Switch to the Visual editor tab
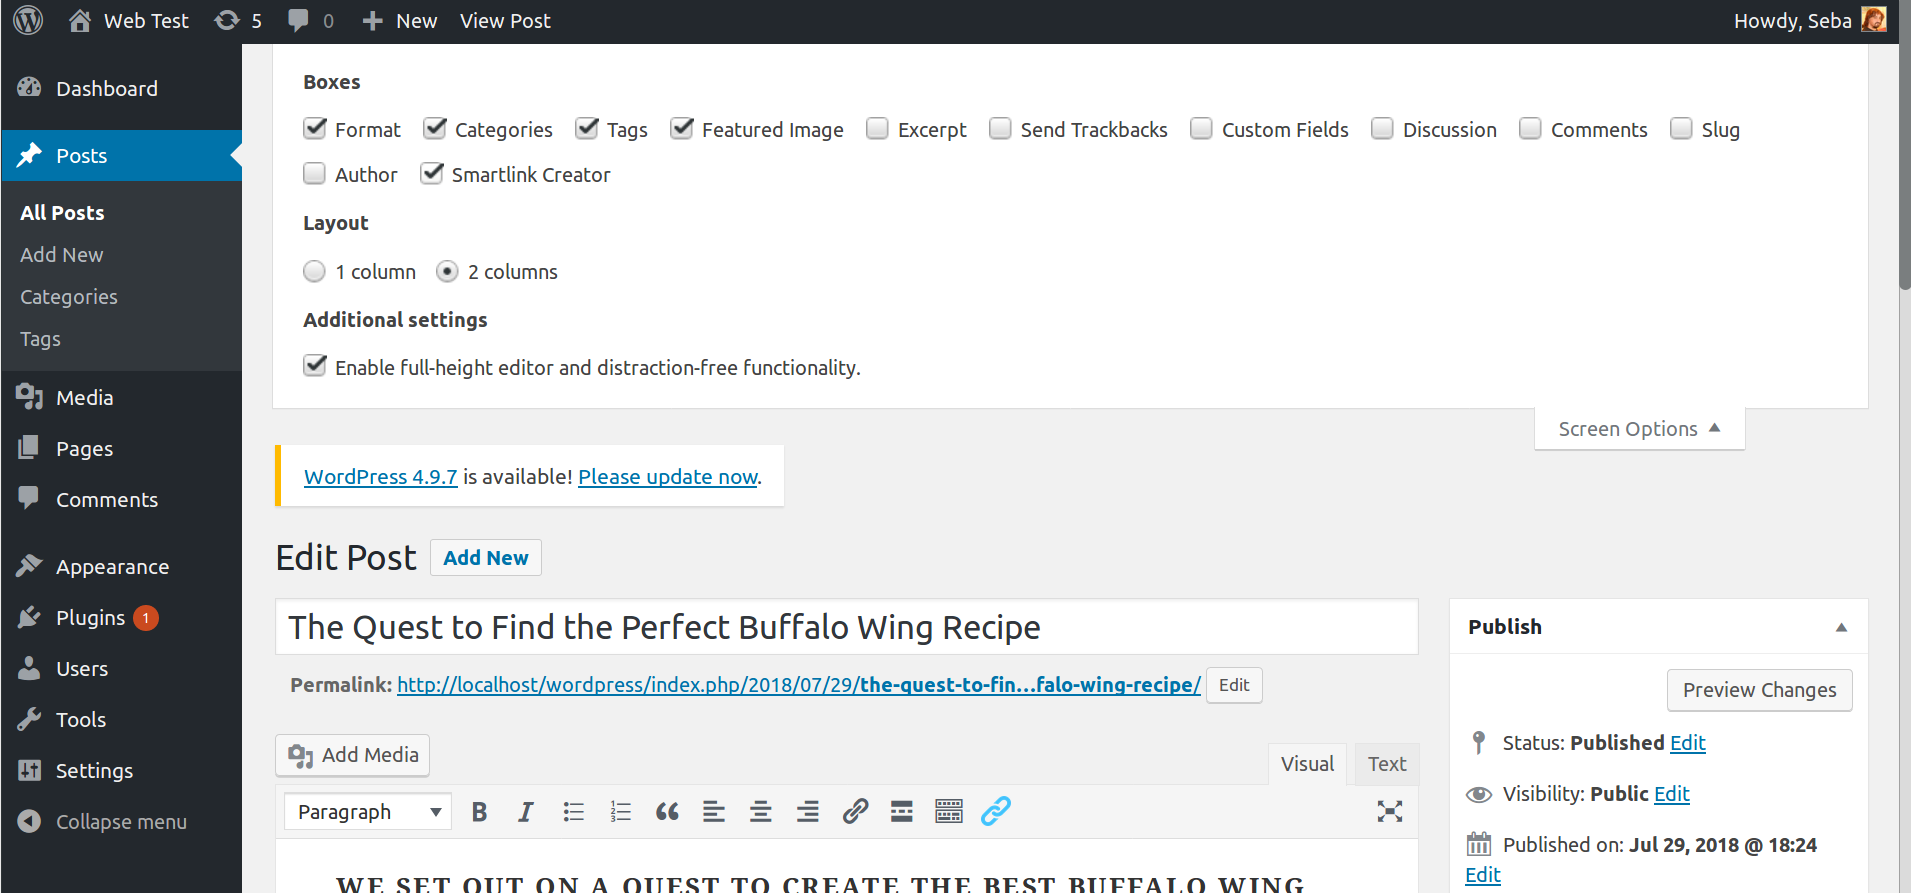 (x=1308, y=764)
